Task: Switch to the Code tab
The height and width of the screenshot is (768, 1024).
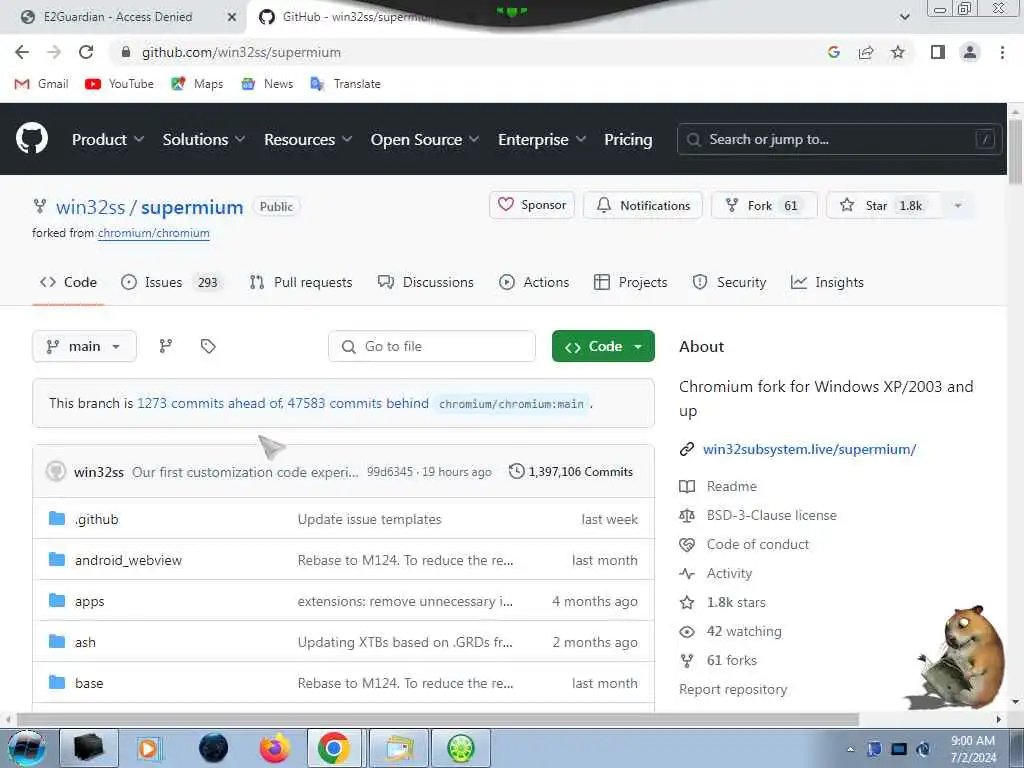Action: tap(68, 282)
